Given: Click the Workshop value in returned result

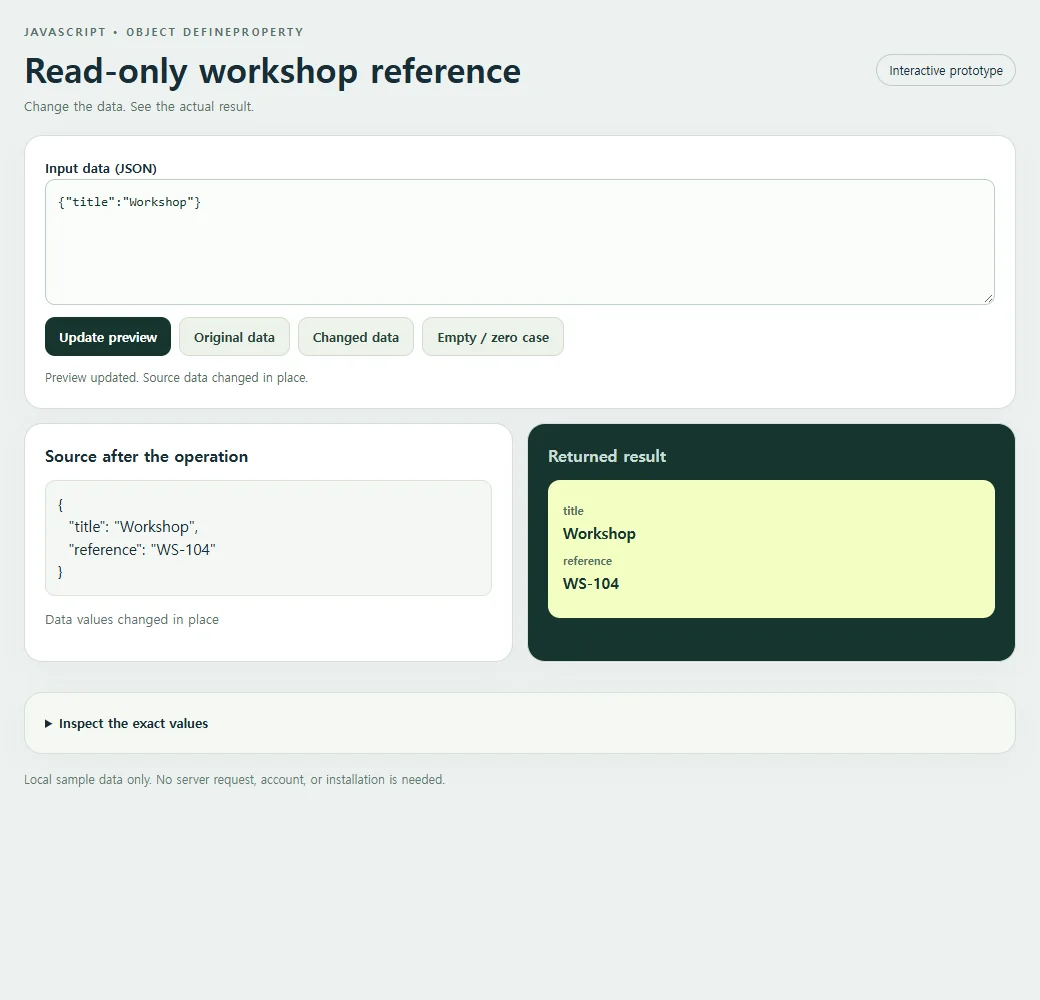Looking at the screenshot, I should click(599, 534).
